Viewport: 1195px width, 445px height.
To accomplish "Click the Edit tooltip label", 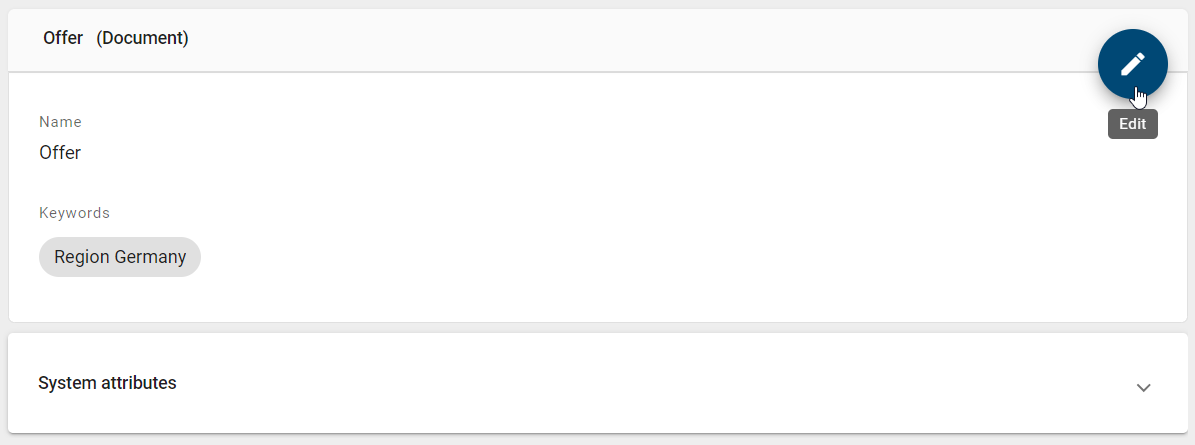I will coord(1132,124).
